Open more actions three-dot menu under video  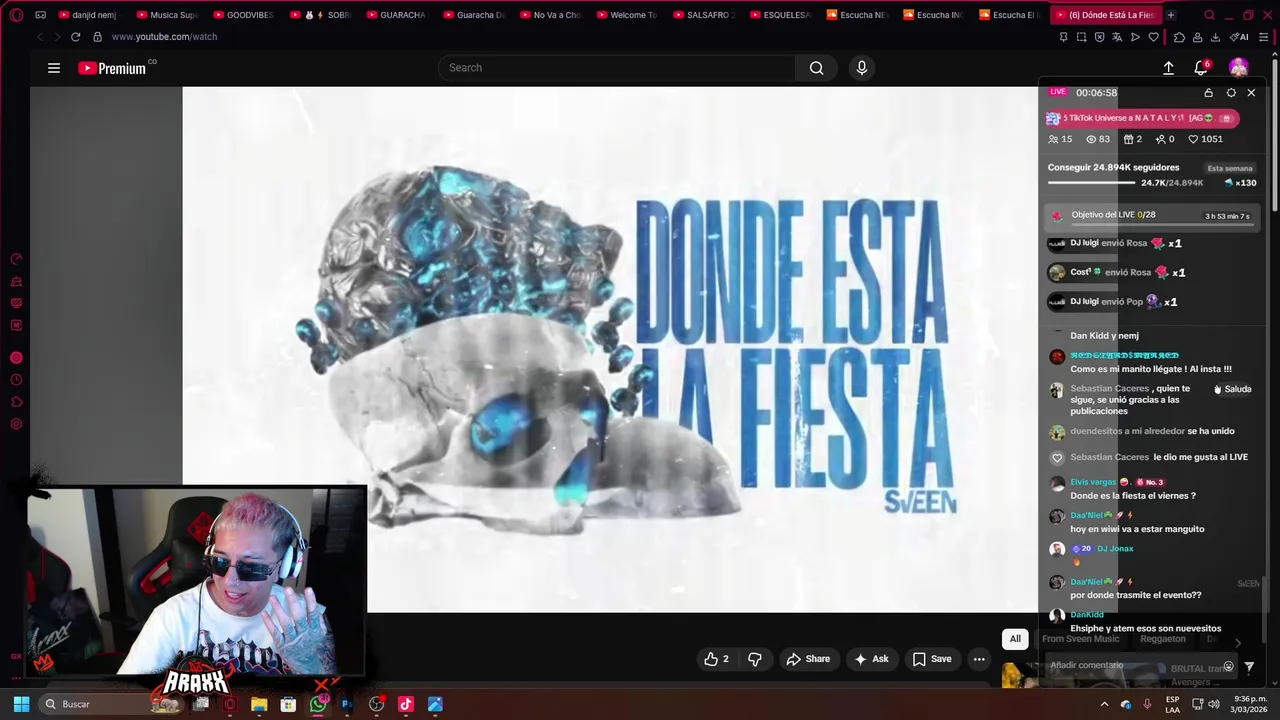[979, 659]
